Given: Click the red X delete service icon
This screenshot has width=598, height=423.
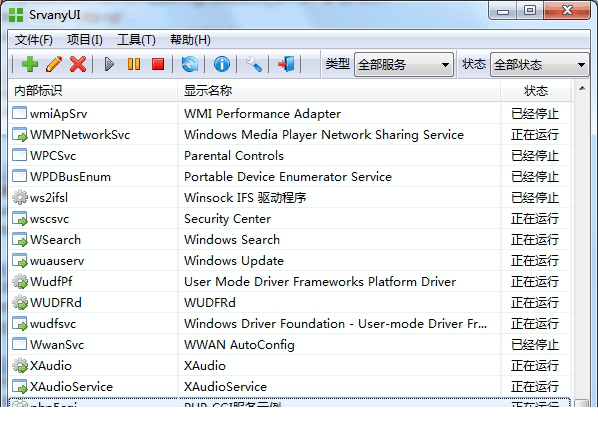Looking at the screenshot, I should pos(78,64).
